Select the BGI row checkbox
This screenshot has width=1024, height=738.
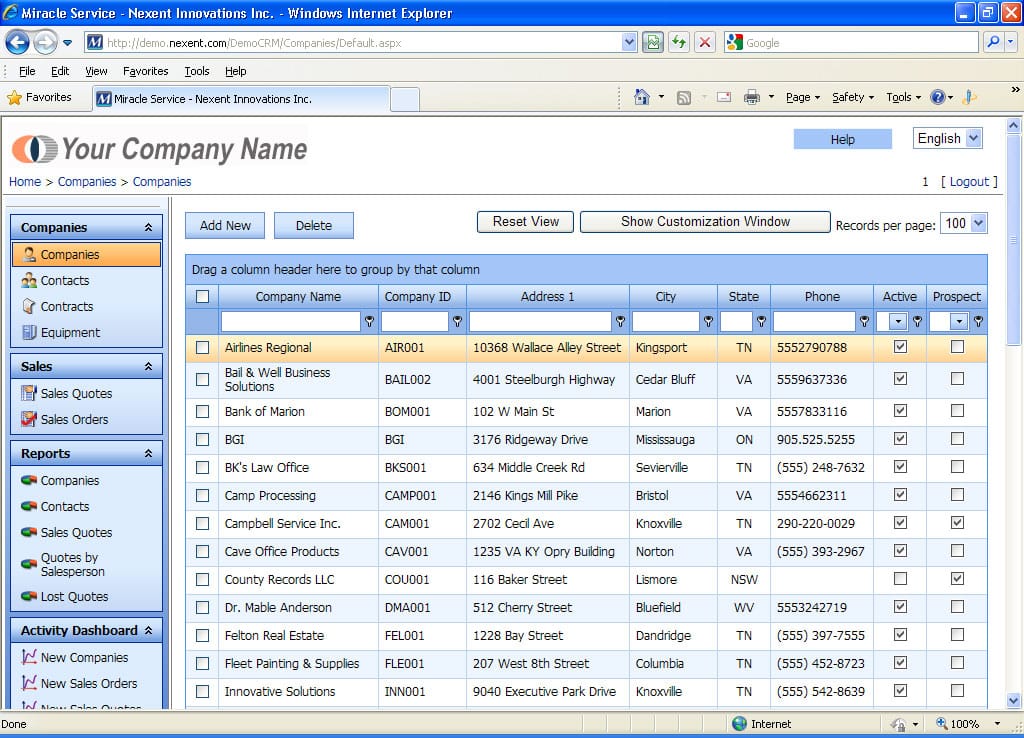click(202, 440)
